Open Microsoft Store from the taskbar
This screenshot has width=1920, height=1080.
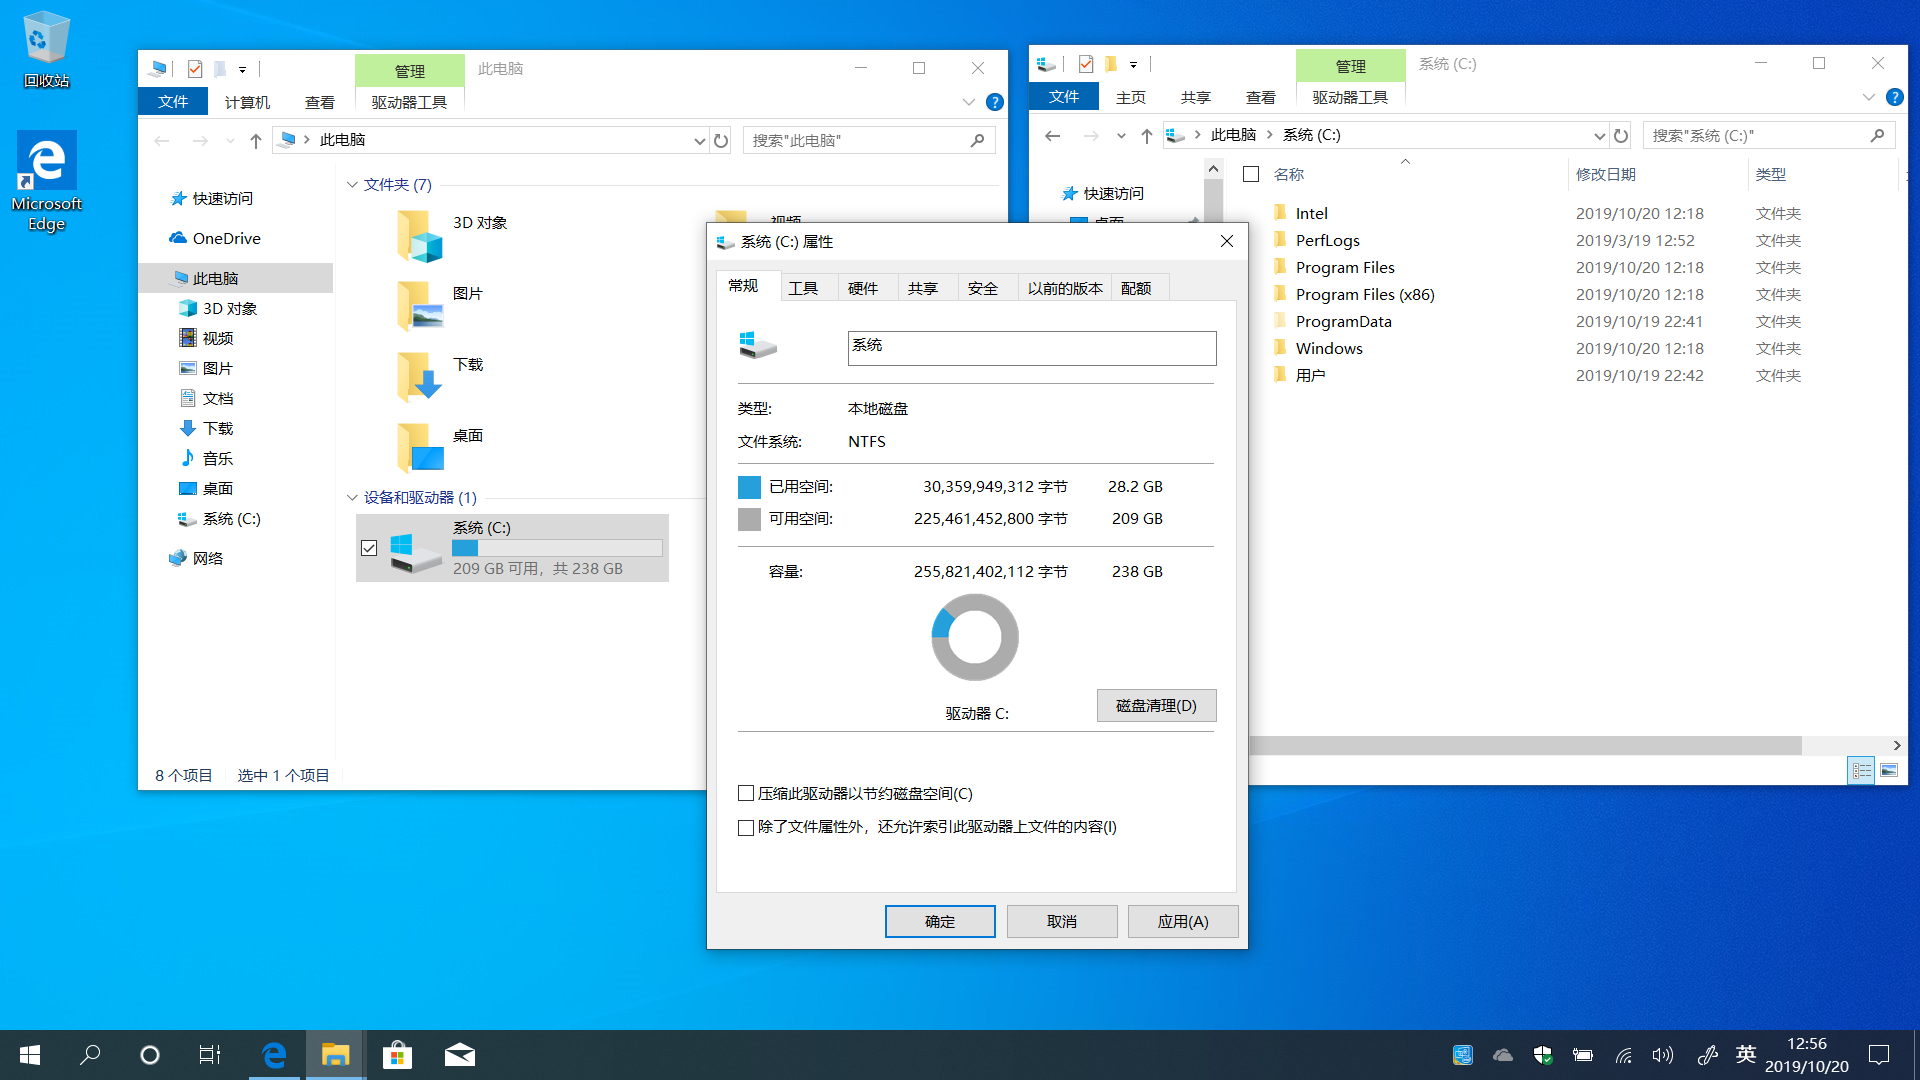[397, 1055]
